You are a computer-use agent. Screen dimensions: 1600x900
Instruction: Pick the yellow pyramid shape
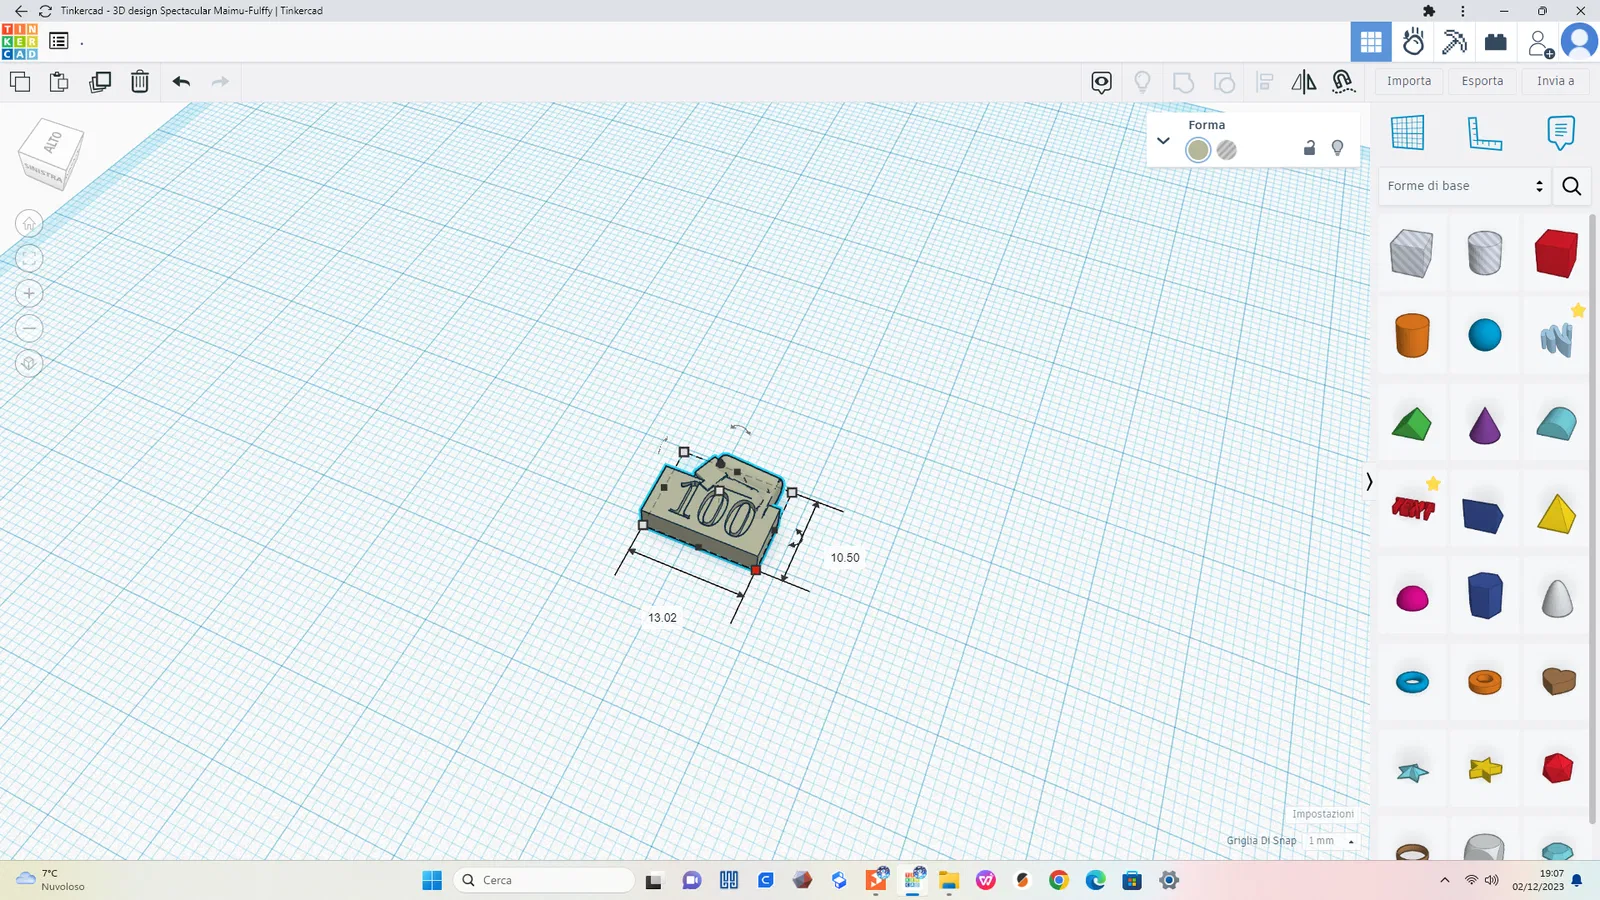point(1557,513)
